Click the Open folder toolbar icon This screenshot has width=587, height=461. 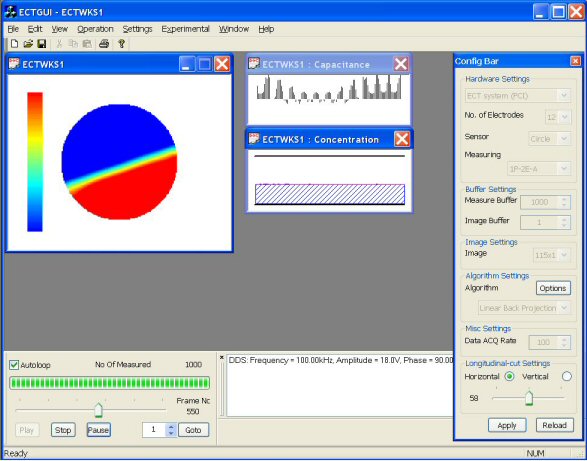click(x=28, y=44)
